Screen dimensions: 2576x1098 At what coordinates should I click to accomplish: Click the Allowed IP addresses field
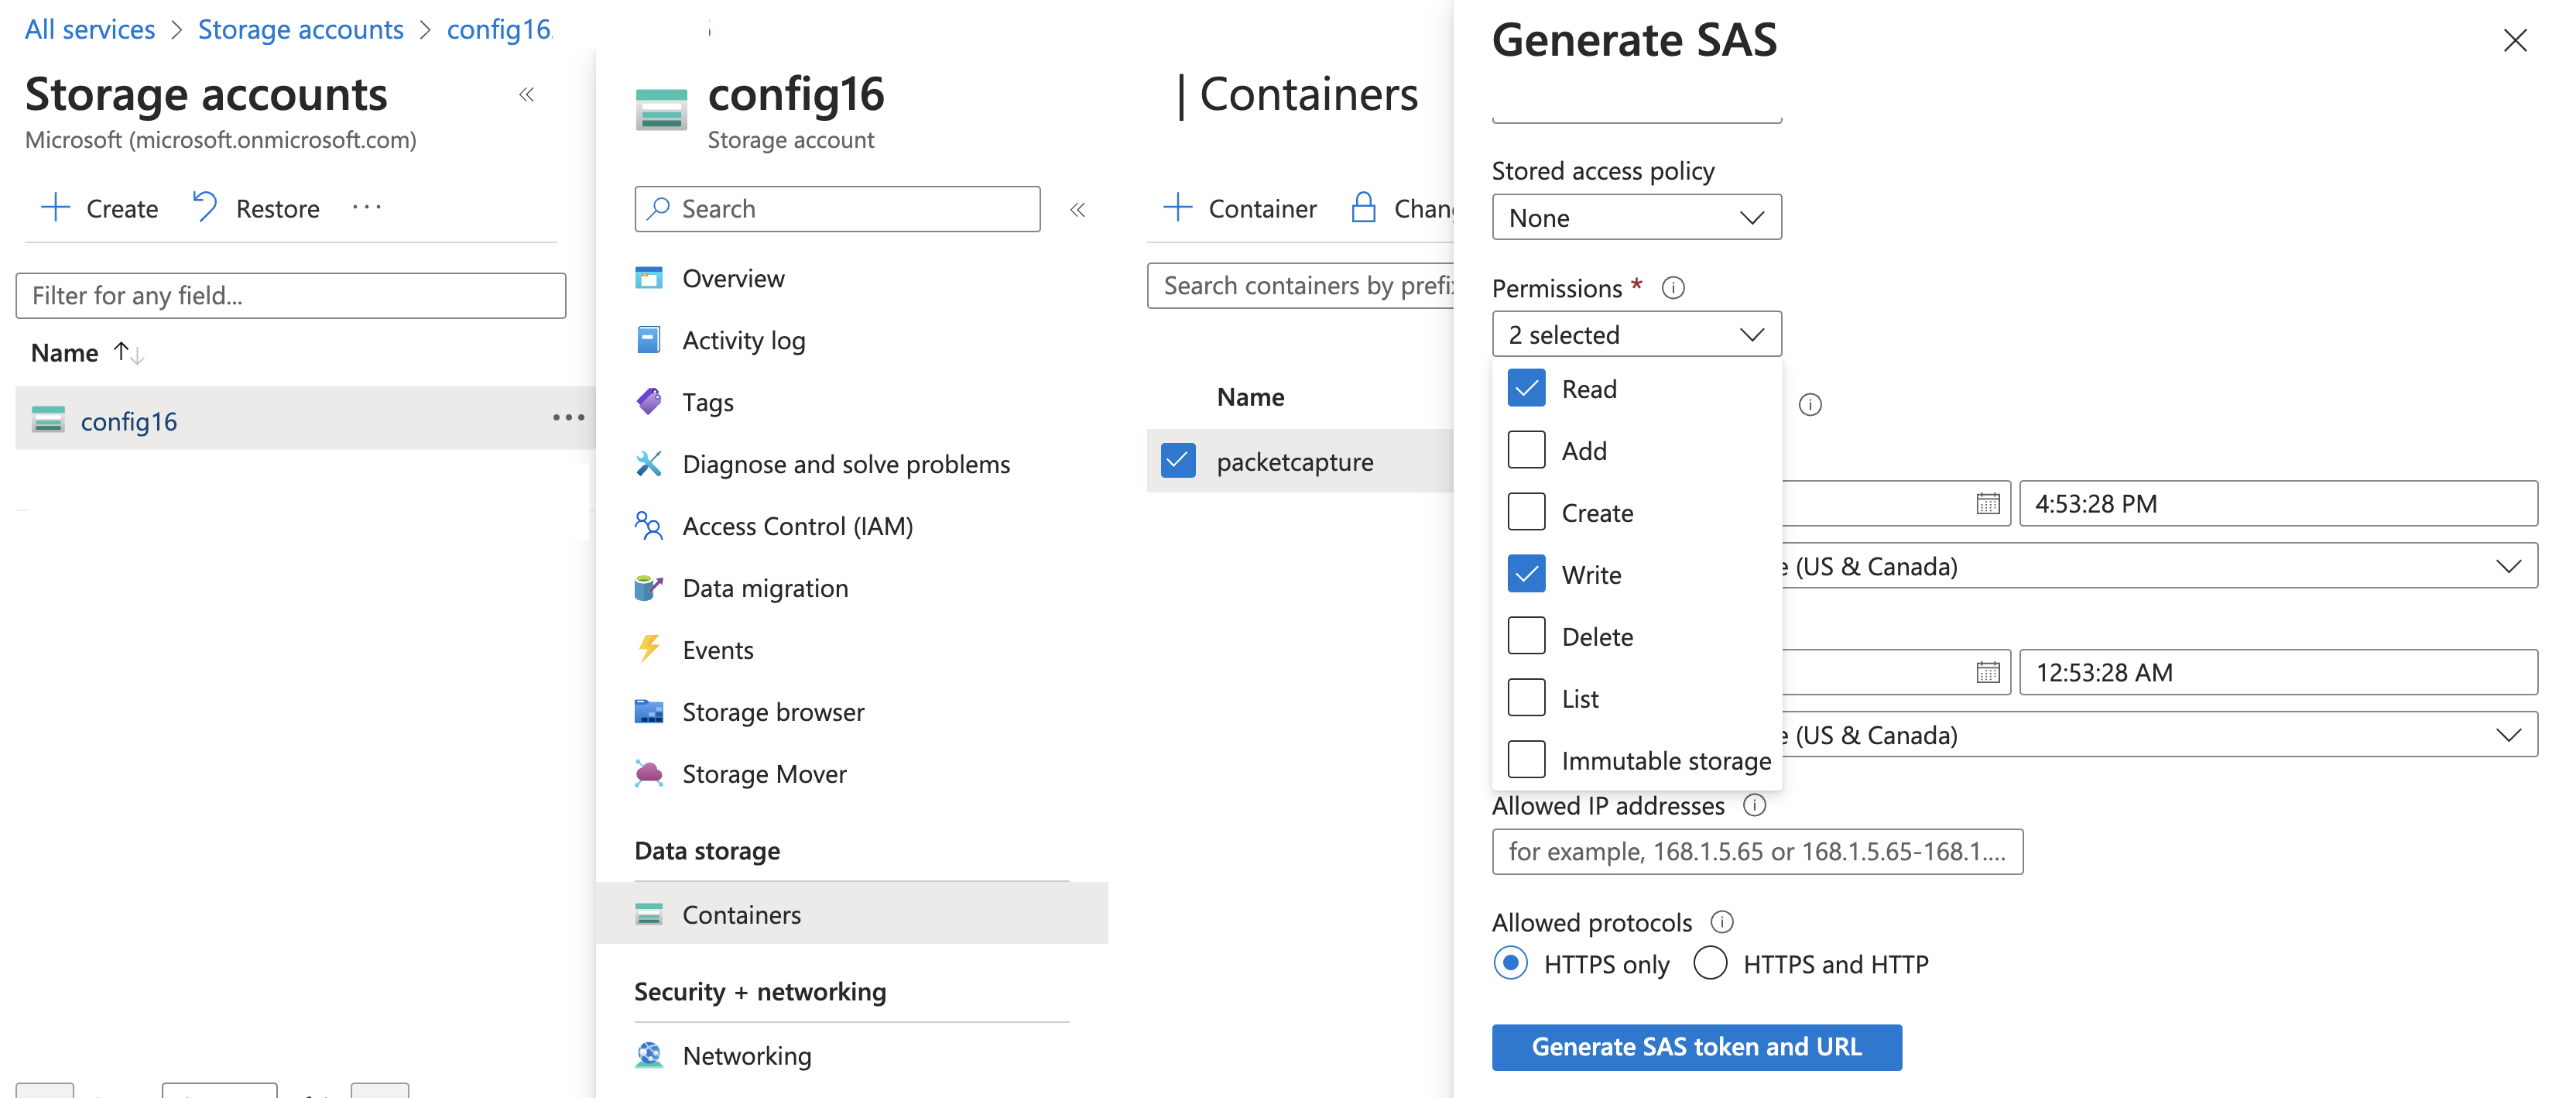1756,851
